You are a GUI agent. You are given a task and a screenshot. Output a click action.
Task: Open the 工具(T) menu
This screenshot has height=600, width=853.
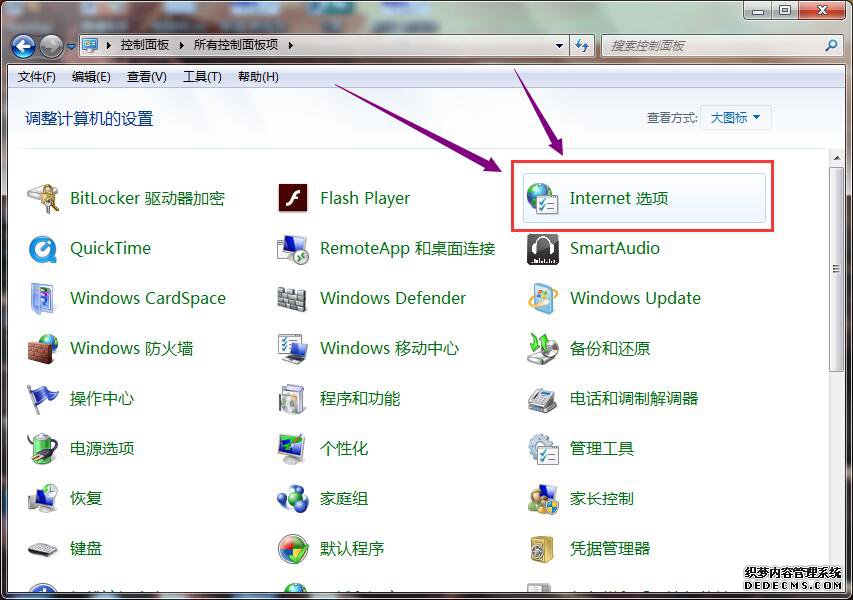pos(202,77)
